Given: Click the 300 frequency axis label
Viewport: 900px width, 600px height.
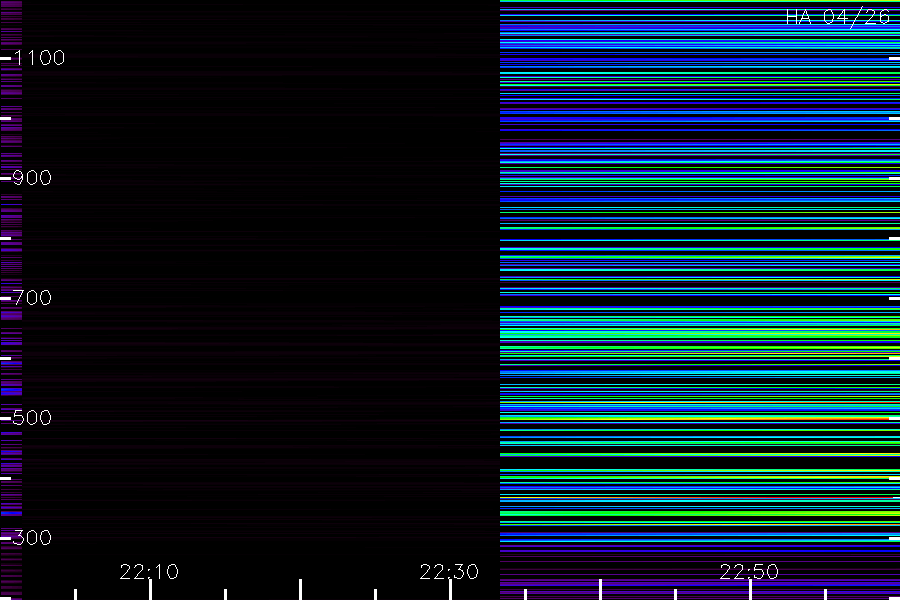Looking at the screenshot, I should (x=32, y=537).
